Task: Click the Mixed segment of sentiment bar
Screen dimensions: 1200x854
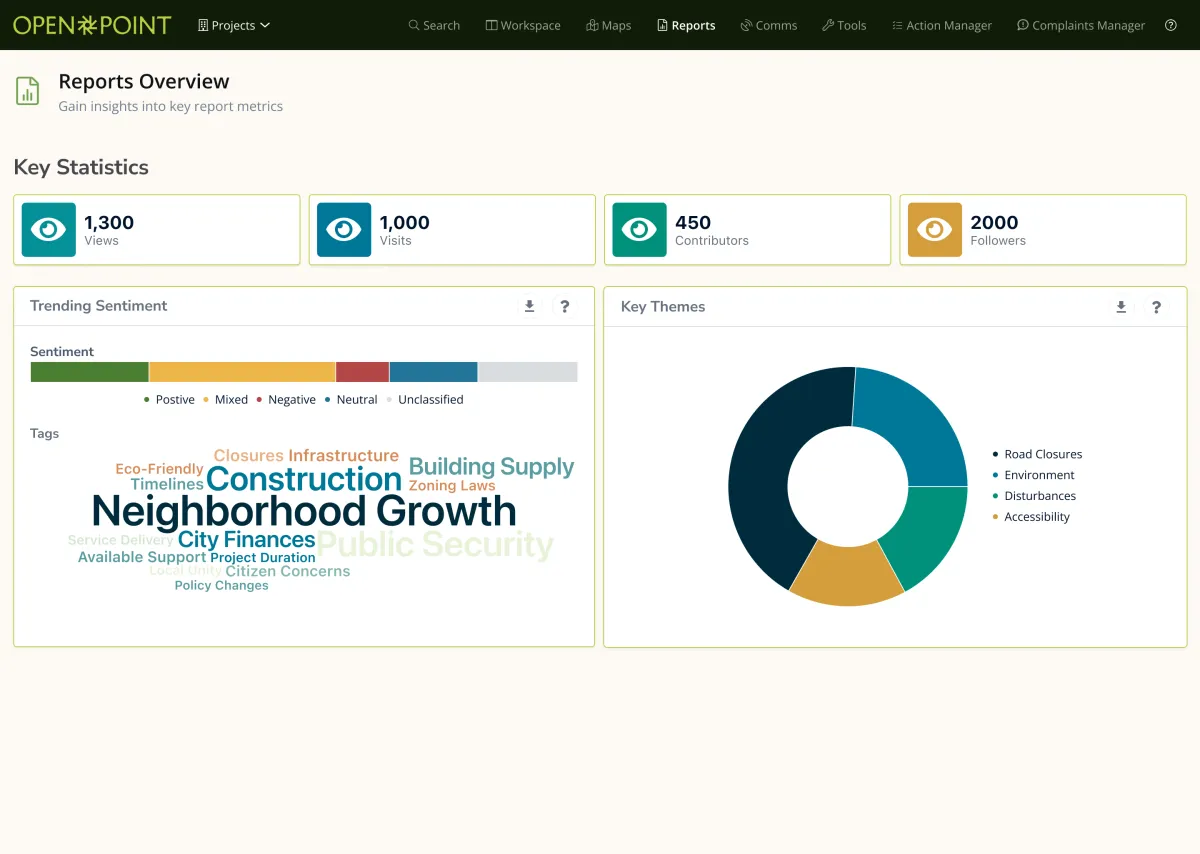Action: (242, 372)
